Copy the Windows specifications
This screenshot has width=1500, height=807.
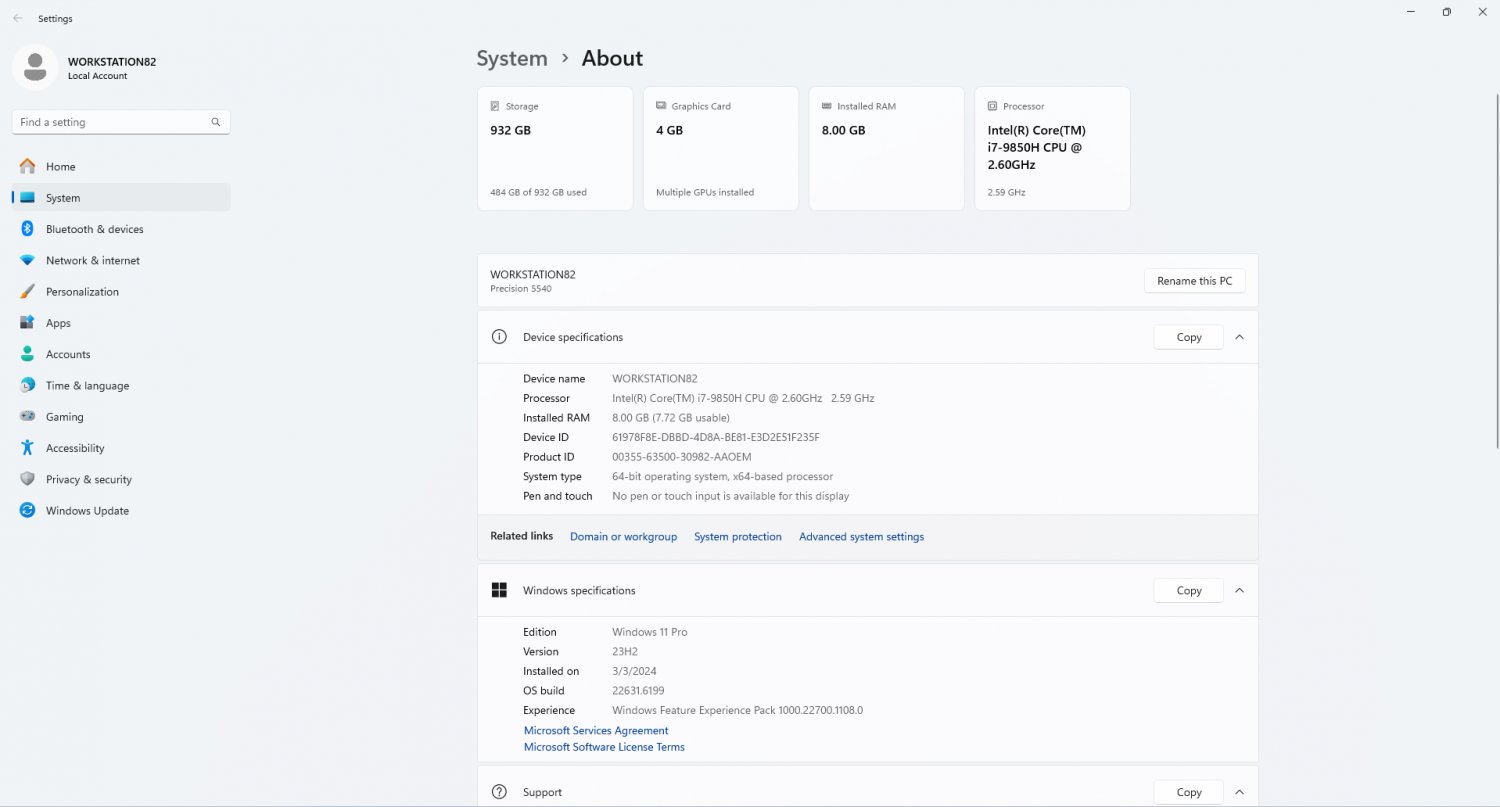pyautogui.click(x=1188, y=590)
